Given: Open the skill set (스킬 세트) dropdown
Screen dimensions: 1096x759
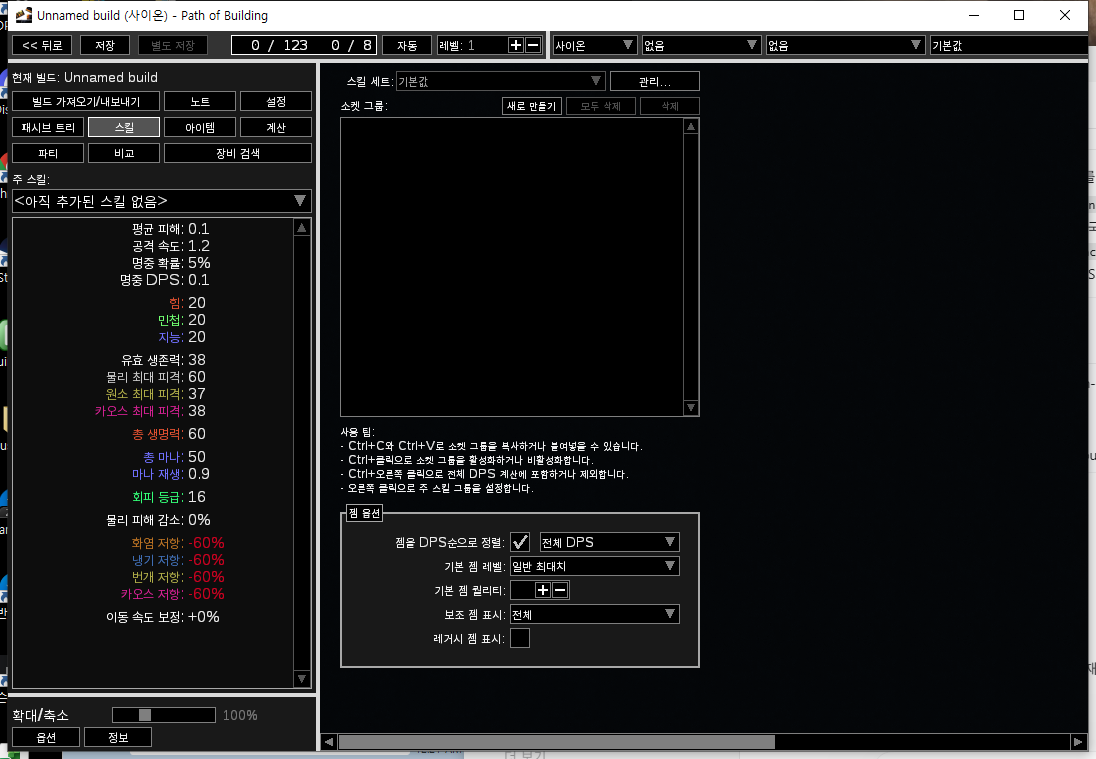Looking at the screenshot, I should (500, 81).
